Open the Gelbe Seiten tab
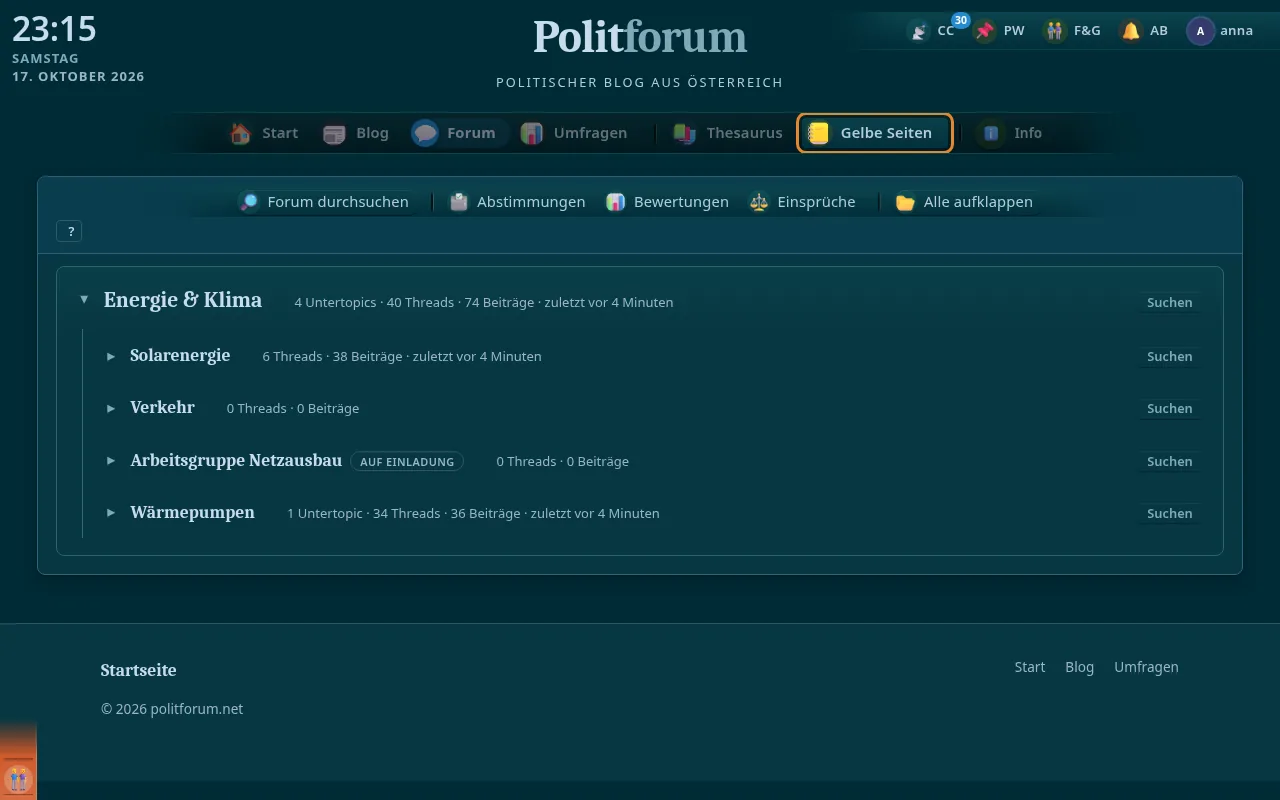This screenshot has width=1280, height=800. pos(875,133)
